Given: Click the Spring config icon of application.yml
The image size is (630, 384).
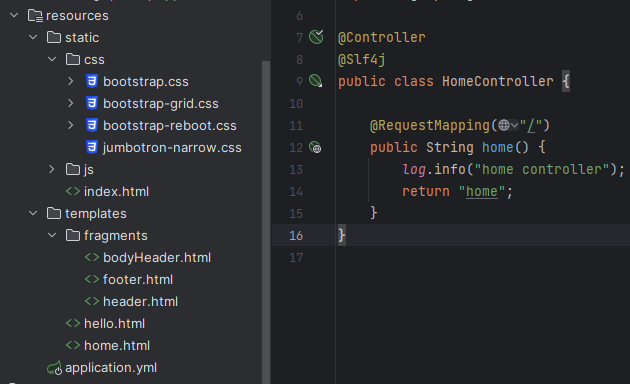Looking at the screenshot, I should tap(55, 368).
